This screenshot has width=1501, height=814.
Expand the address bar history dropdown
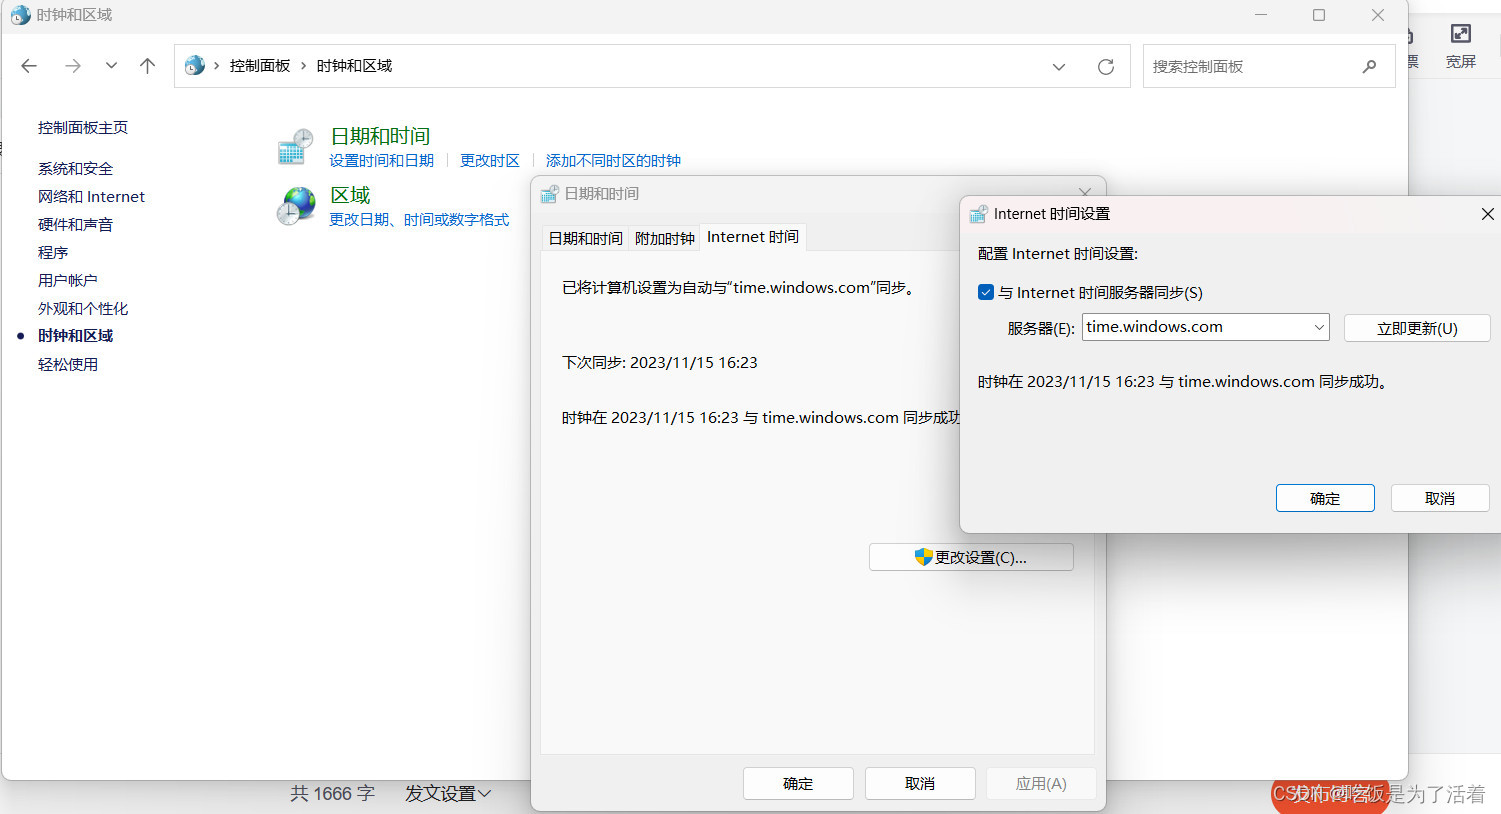[x=1059, y=67]
